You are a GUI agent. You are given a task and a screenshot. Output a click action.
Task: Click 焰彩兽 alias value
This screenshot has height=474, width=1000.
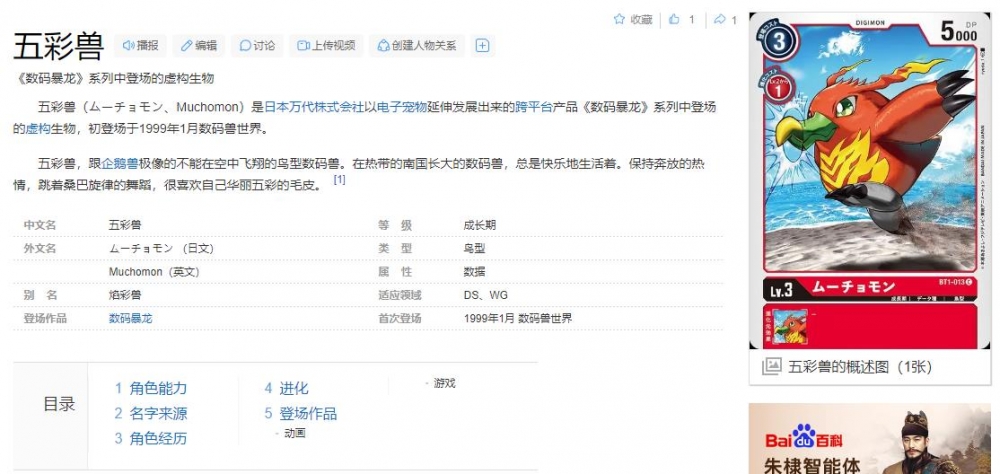click(x=125, y=295)
